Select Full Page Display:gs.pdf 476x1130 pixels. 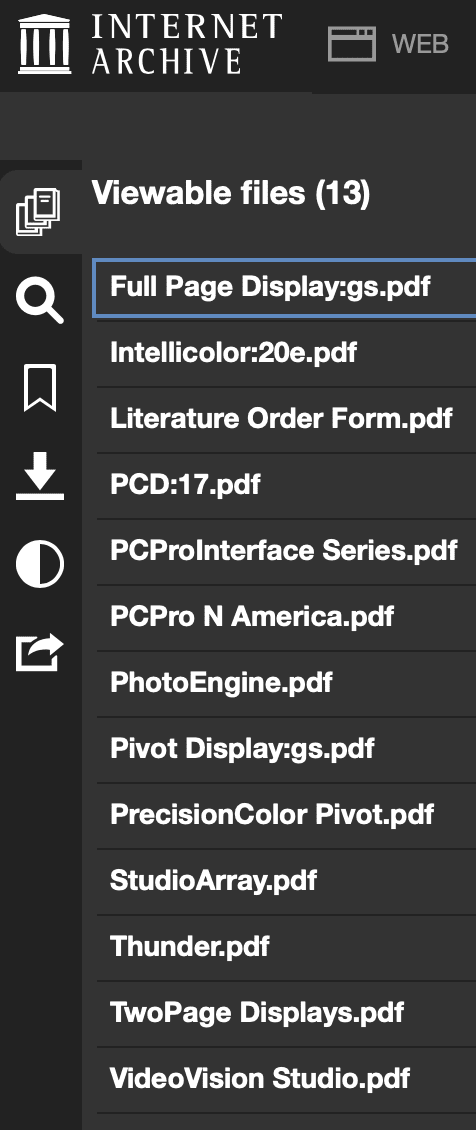(285, 287)
